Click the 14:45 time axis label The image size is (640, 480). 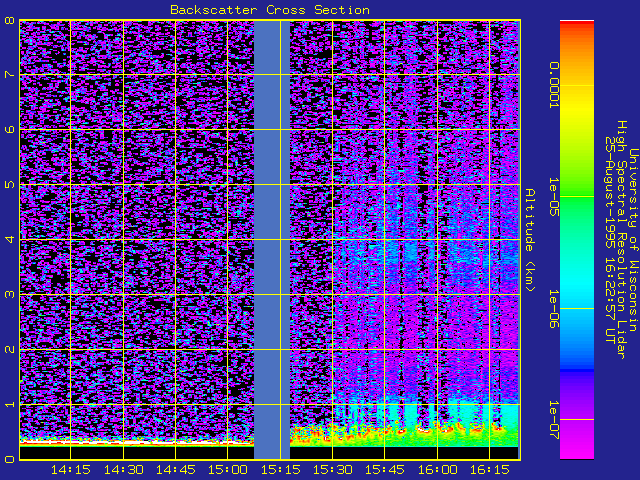(x=176, y=470)
